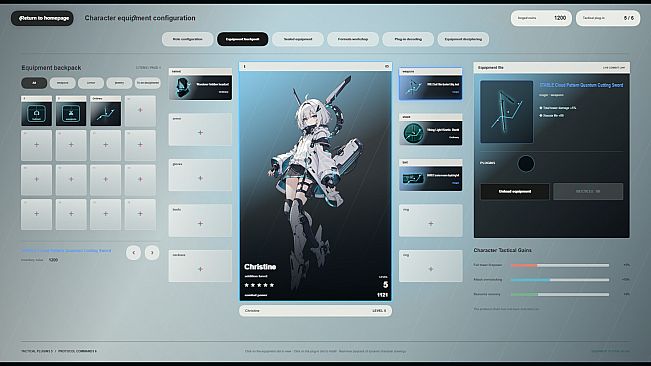Open the equipped helmet slot card
The width and height of the screenshot is (651, 366).
[x=200, y=84]
